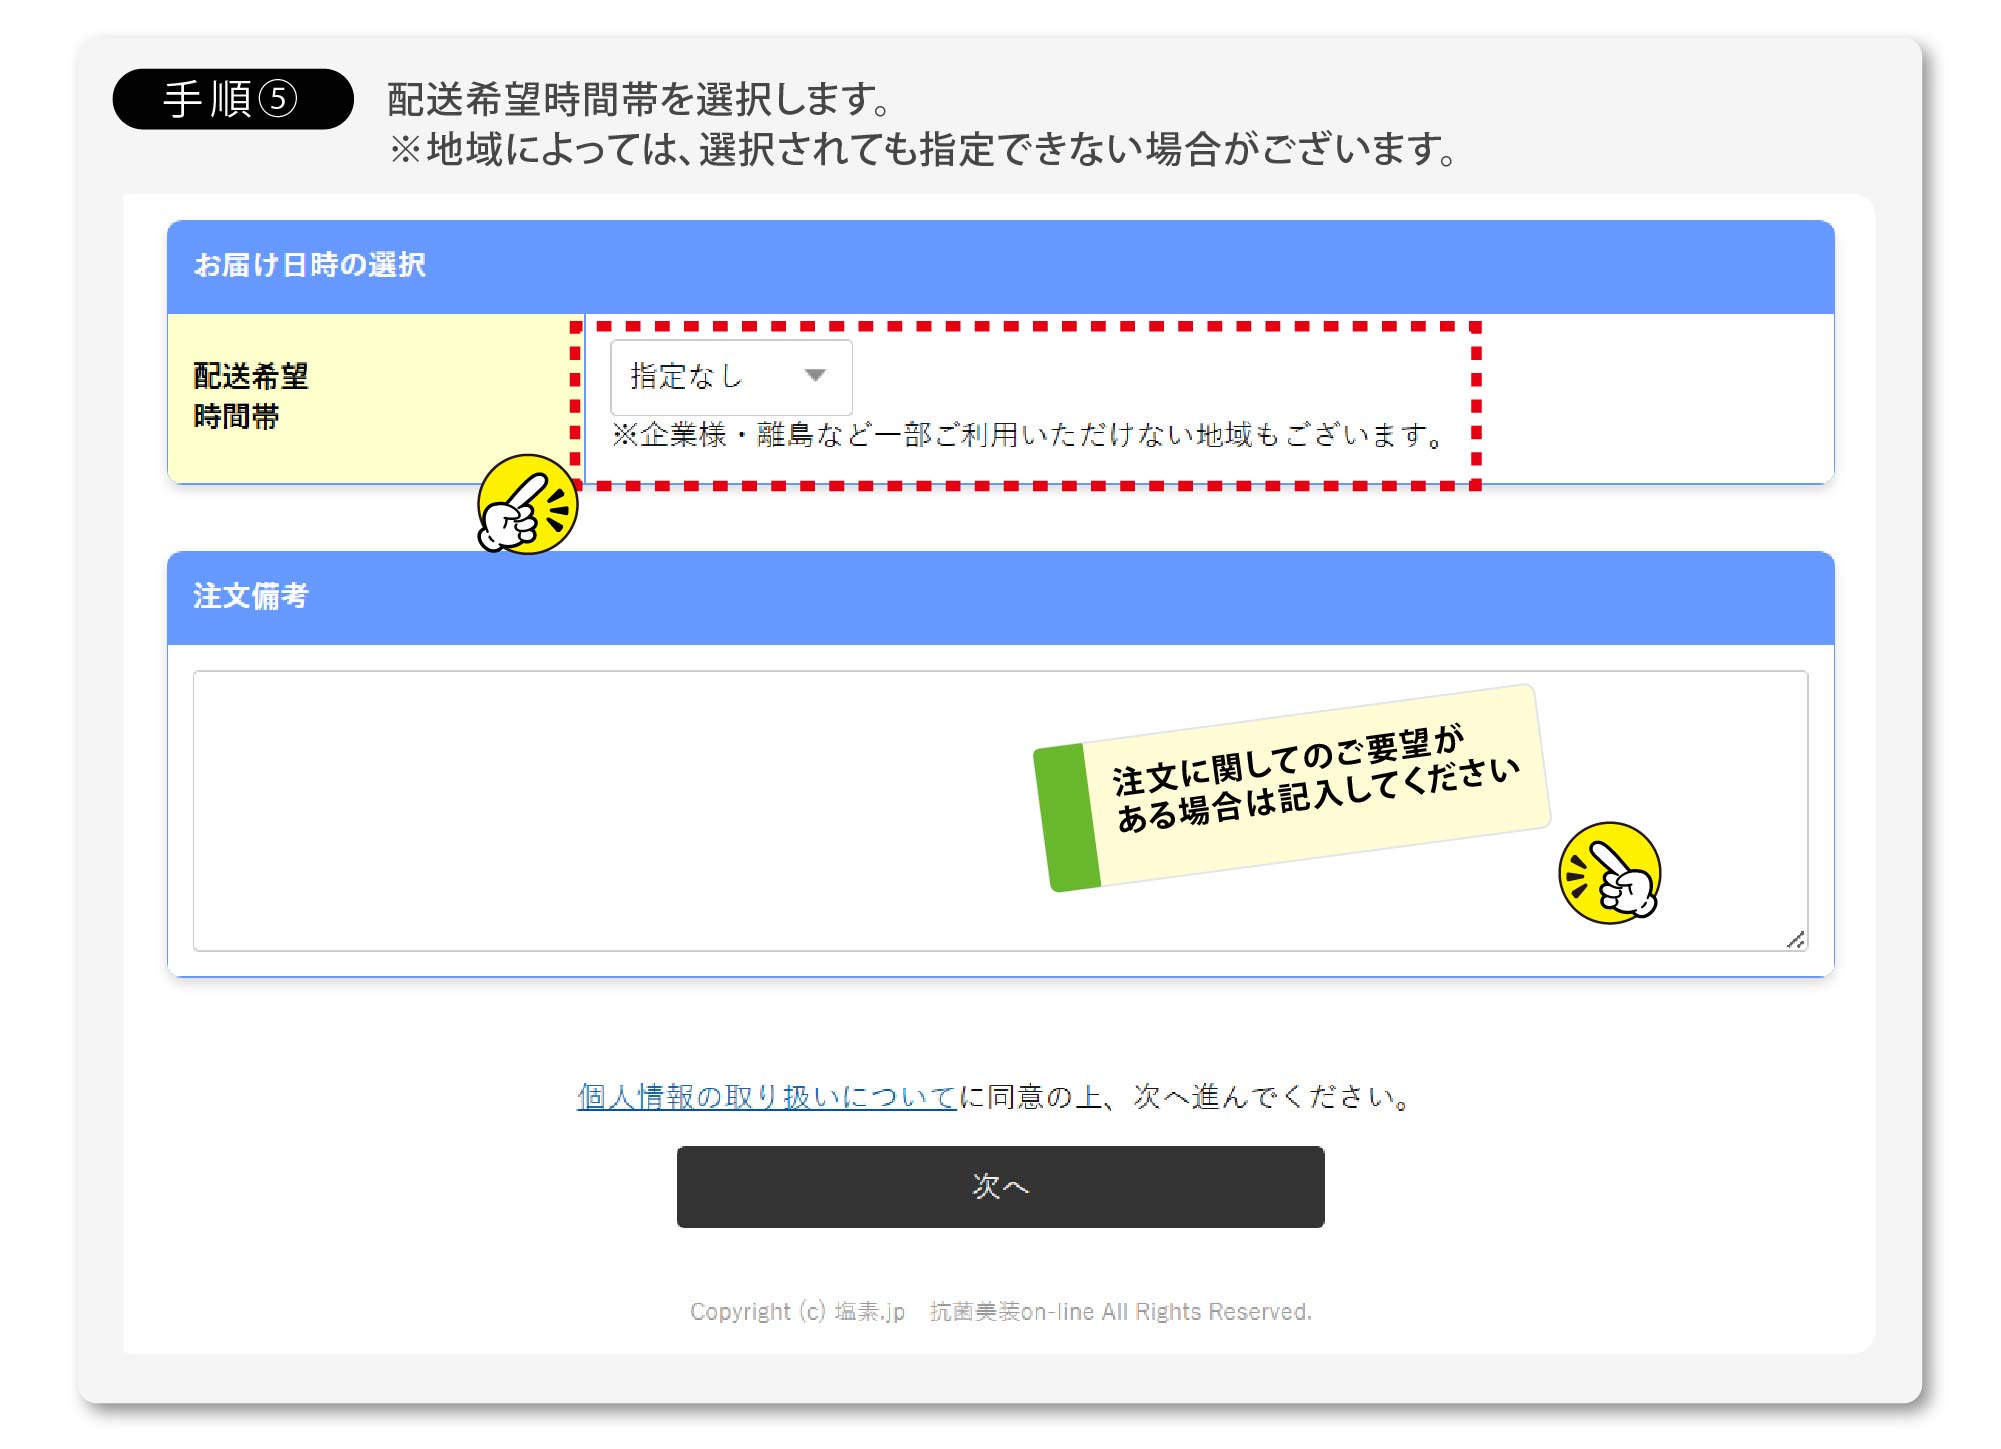
Task: Open the 指定なし delivery time dropdown
Action: pyautogui.click(x=730, y=377)
